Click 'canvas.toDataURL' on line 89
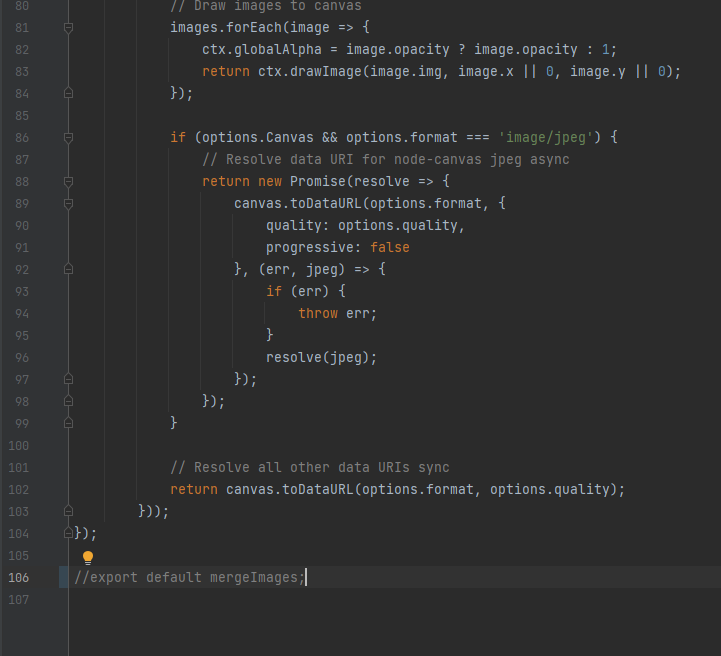721x656 pixels. coord(298,204)
